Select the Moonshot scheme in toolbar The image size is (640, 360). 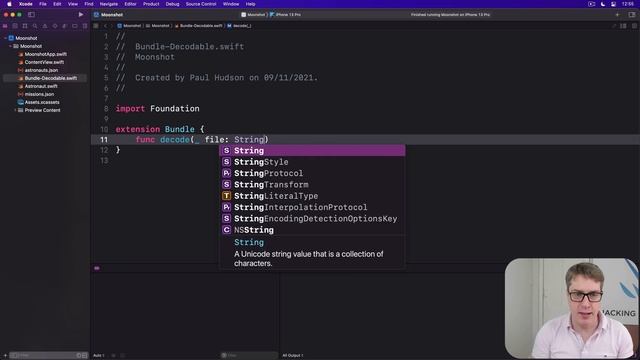point(253,15)
